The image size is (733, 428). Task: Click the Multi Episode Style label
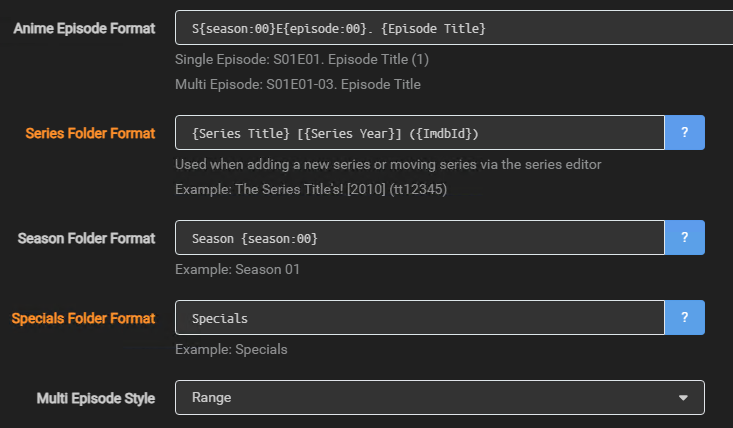tap(96, 398)
